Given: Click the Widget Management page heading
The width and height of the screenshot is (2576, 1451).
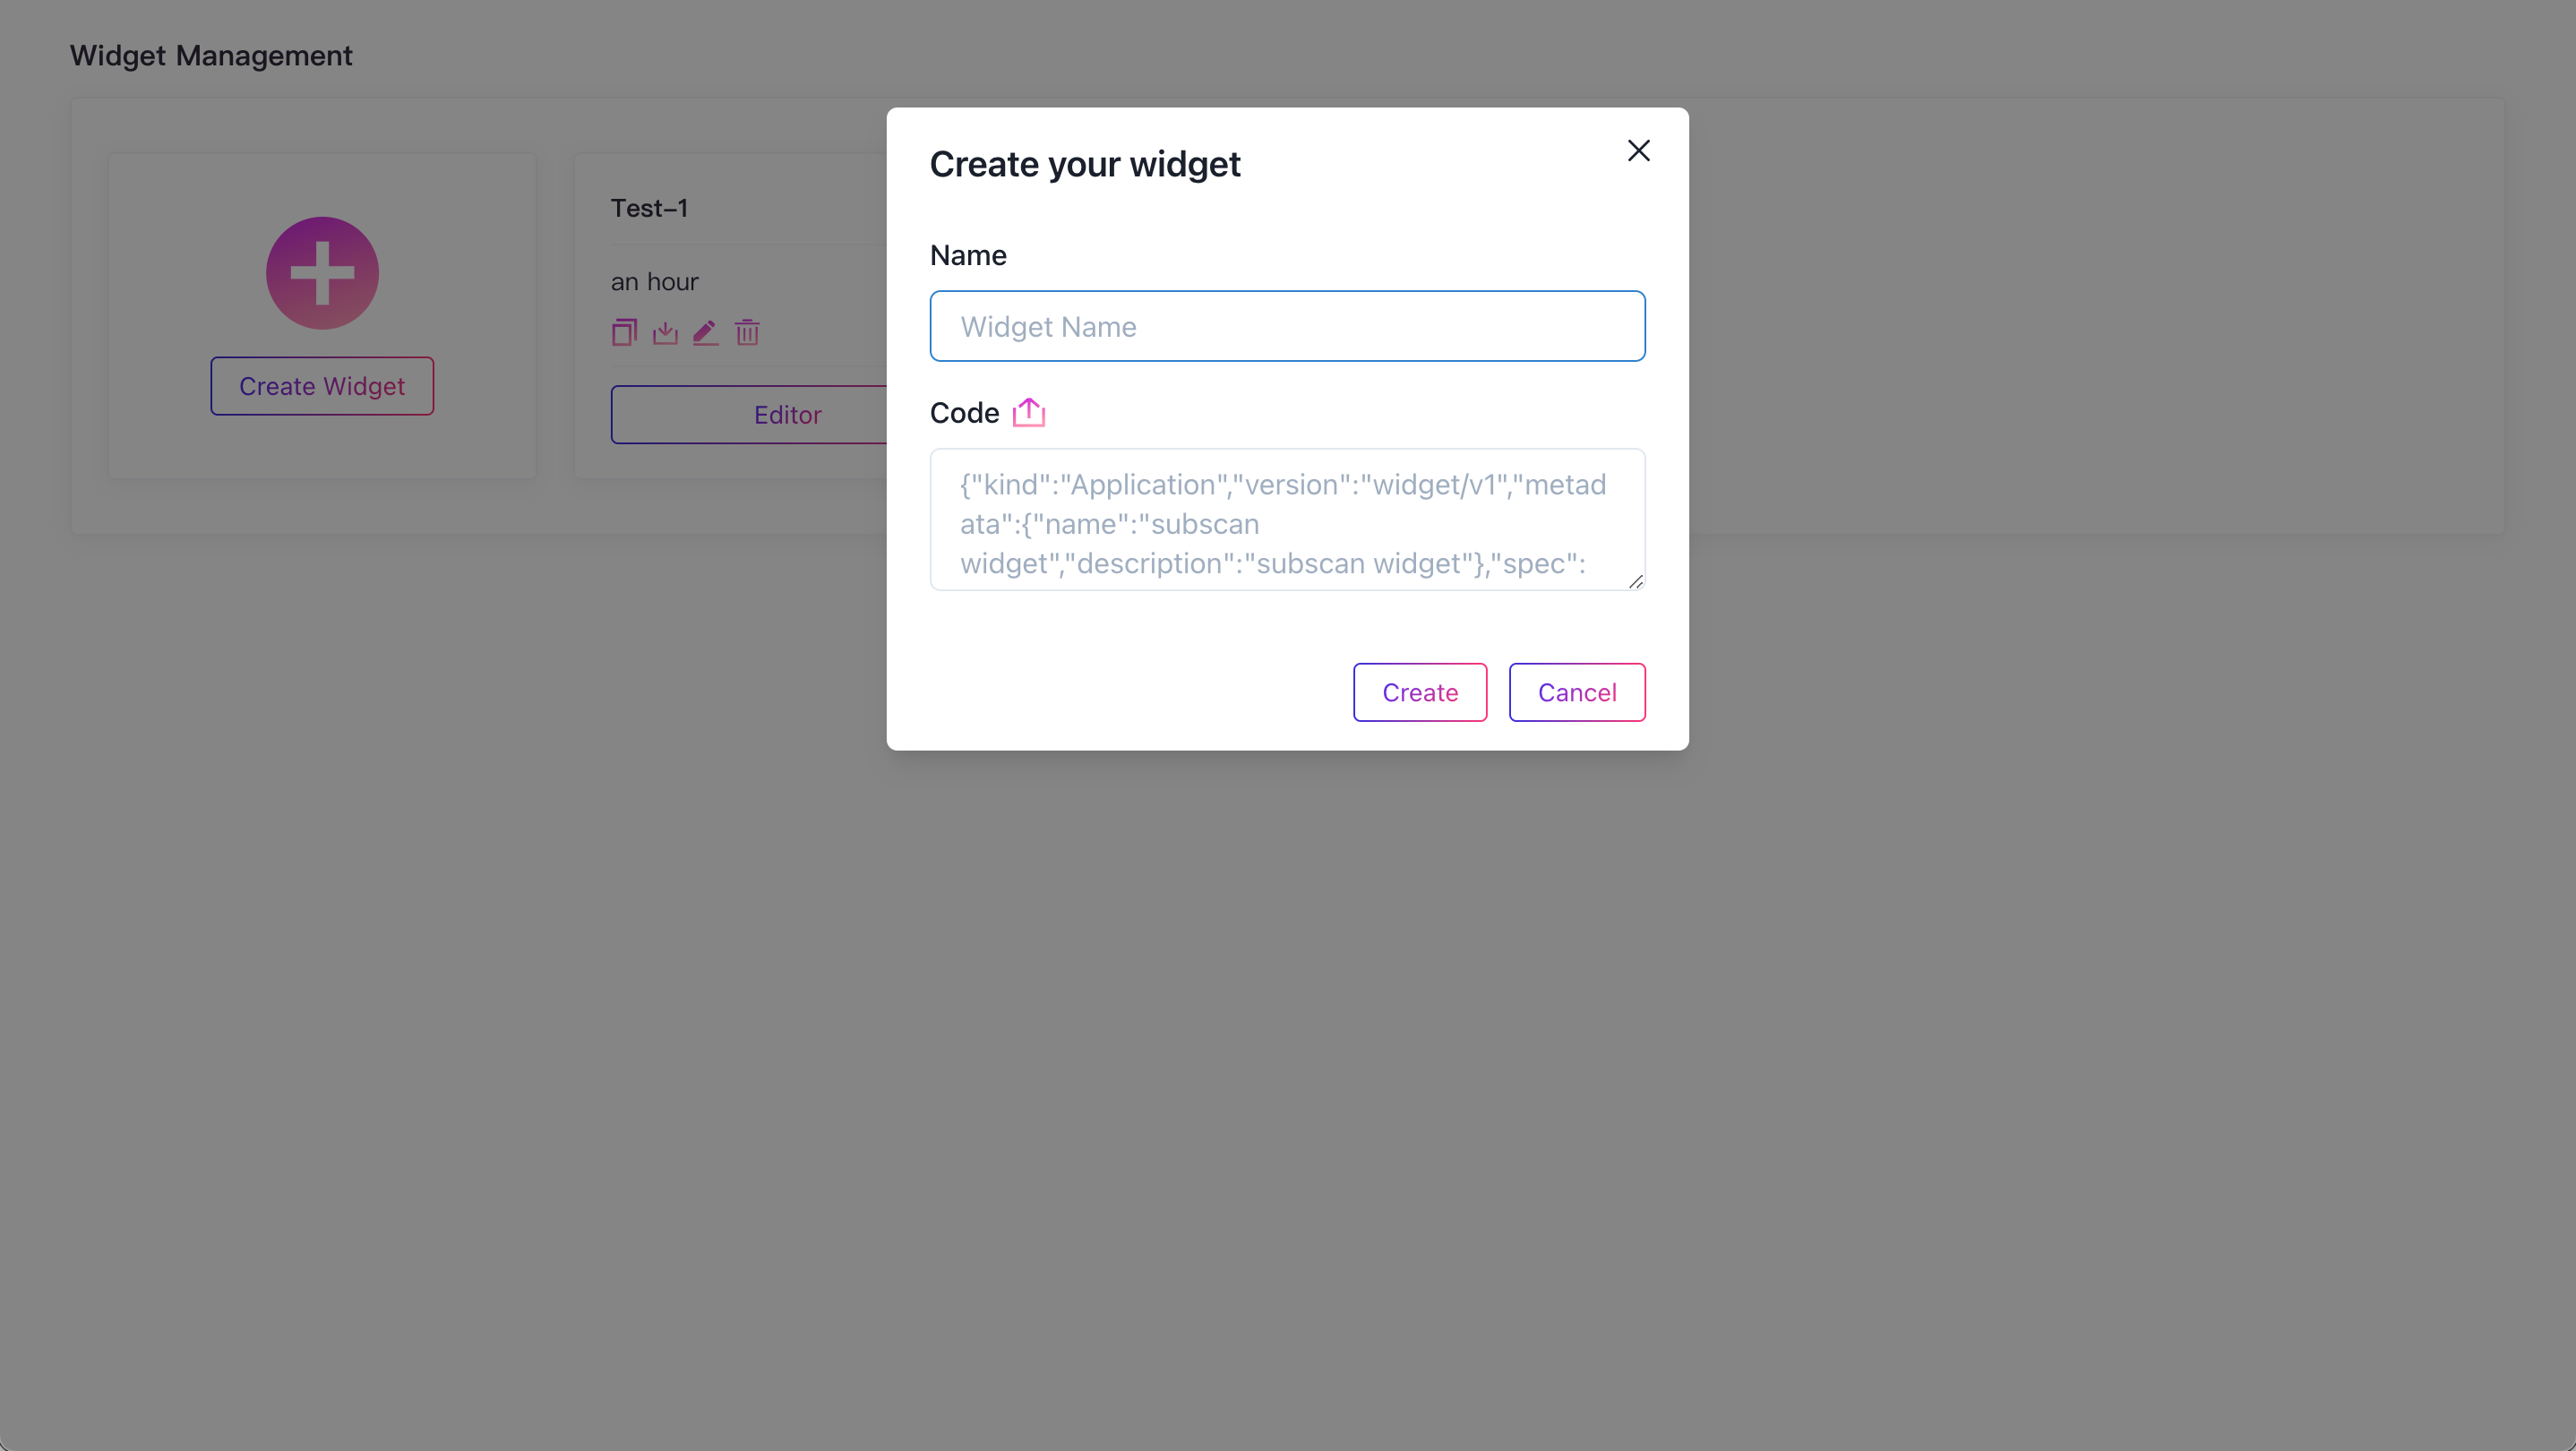Looking at the screenshot, I should [x=211, y=55].
